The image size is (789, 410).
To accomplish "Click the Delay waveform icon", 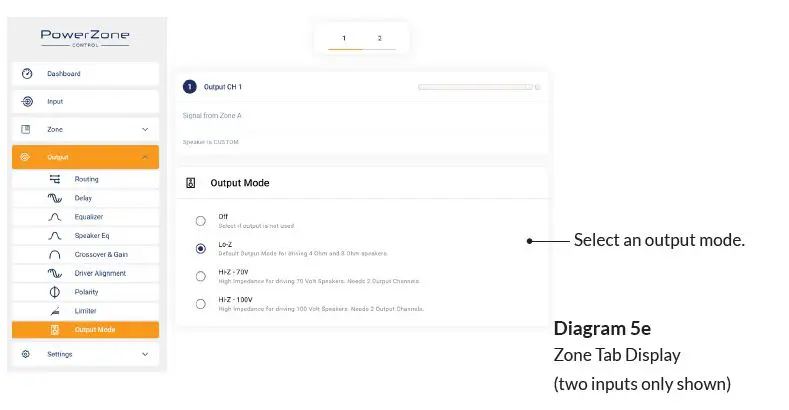I will point(55,198).
